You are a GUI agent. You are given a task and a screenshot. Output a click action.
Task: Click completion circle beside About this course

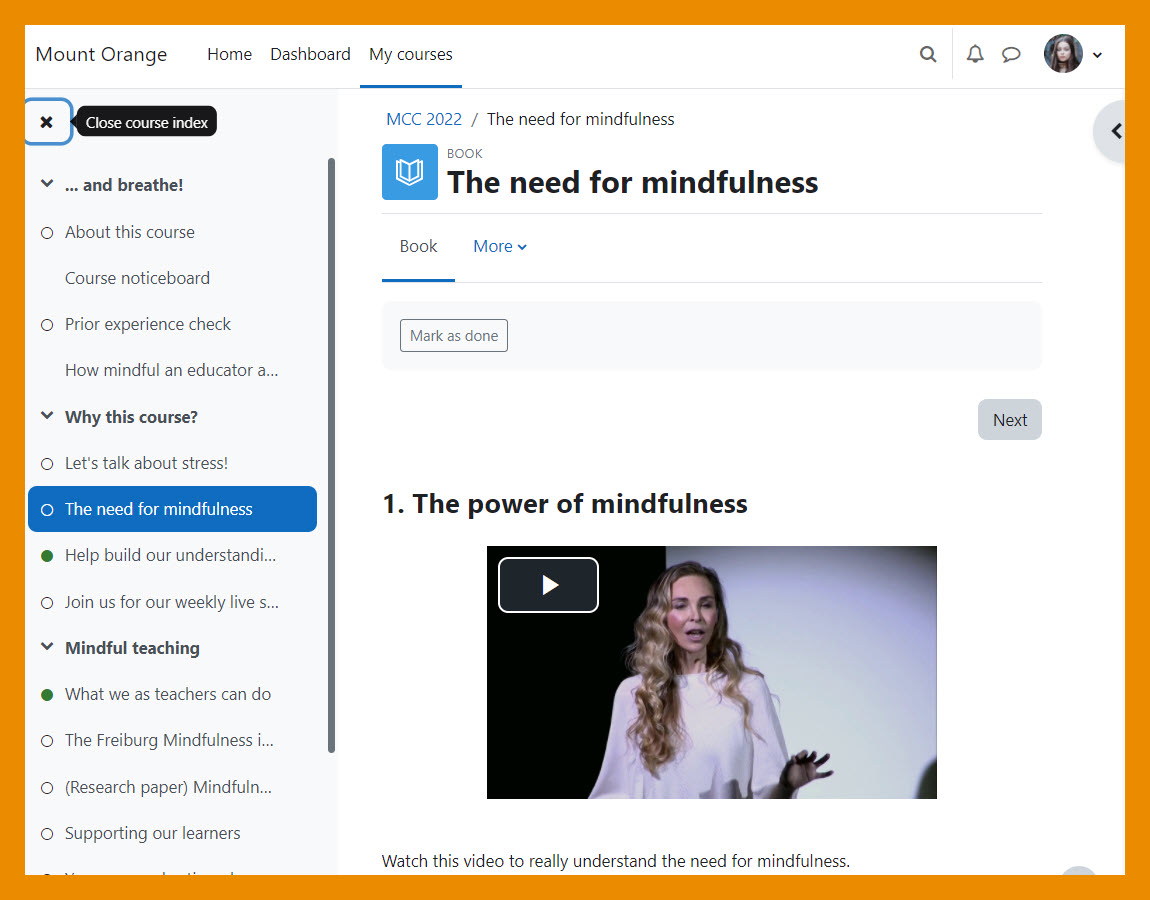(x=47, y=233)
